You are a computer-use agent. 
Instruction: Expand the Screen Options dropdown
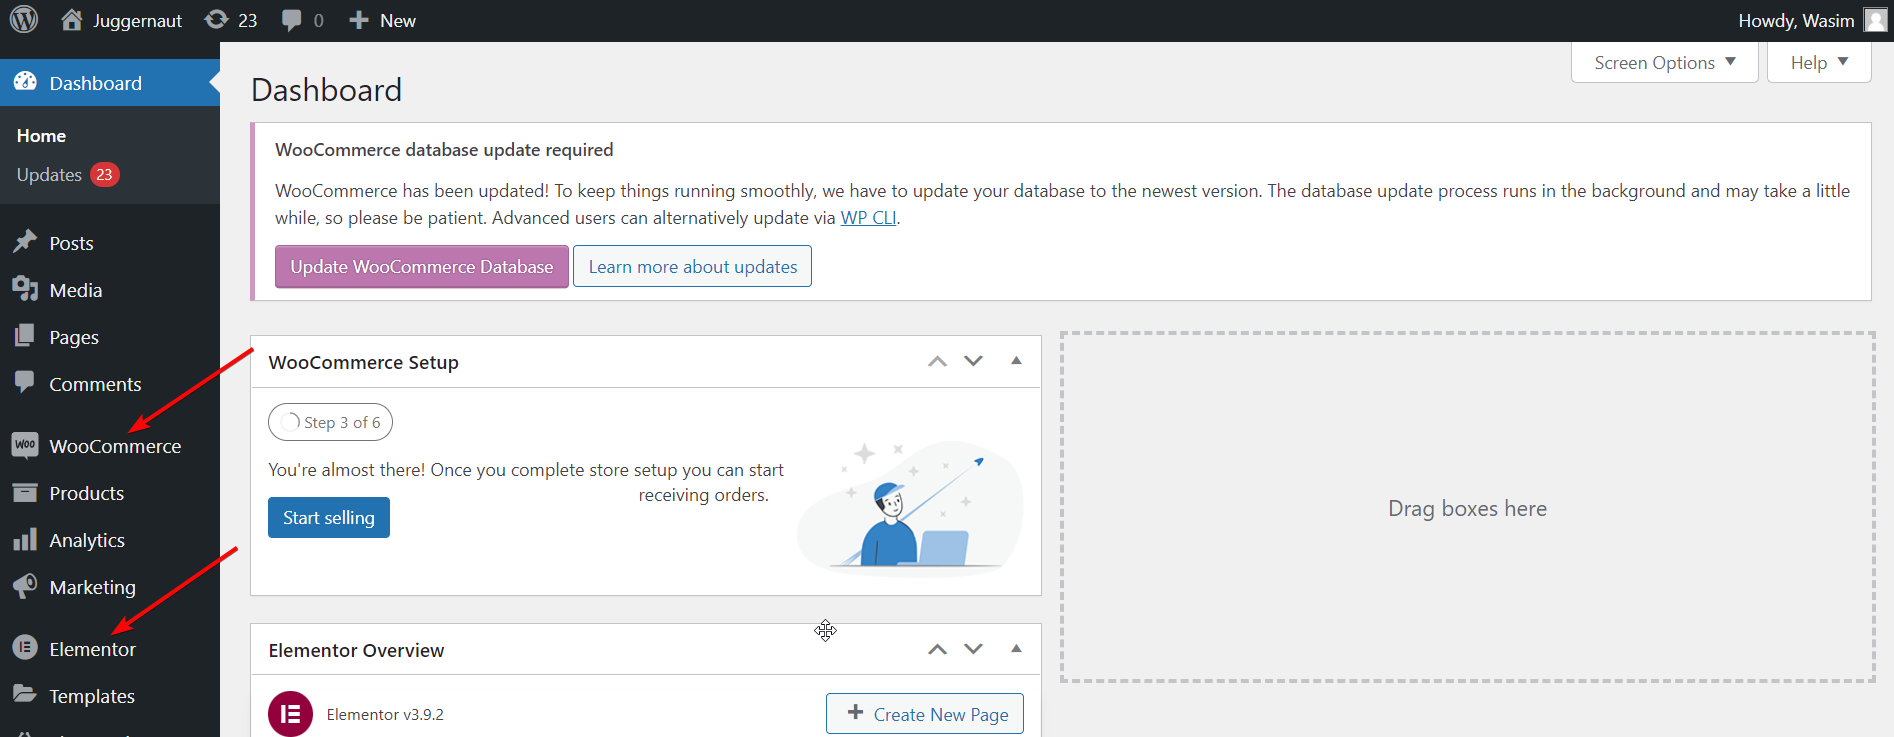tap(1665, 62)
